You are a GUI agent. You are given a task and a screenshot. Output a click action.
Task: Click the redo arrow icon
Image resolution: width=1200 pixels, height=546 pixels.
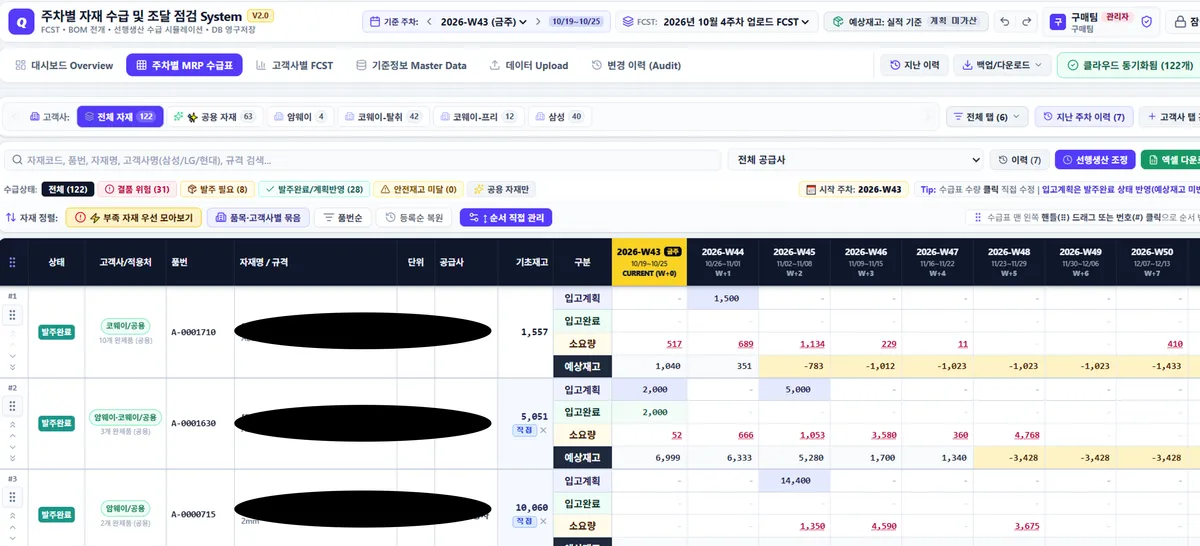[x=1027, y=22]
